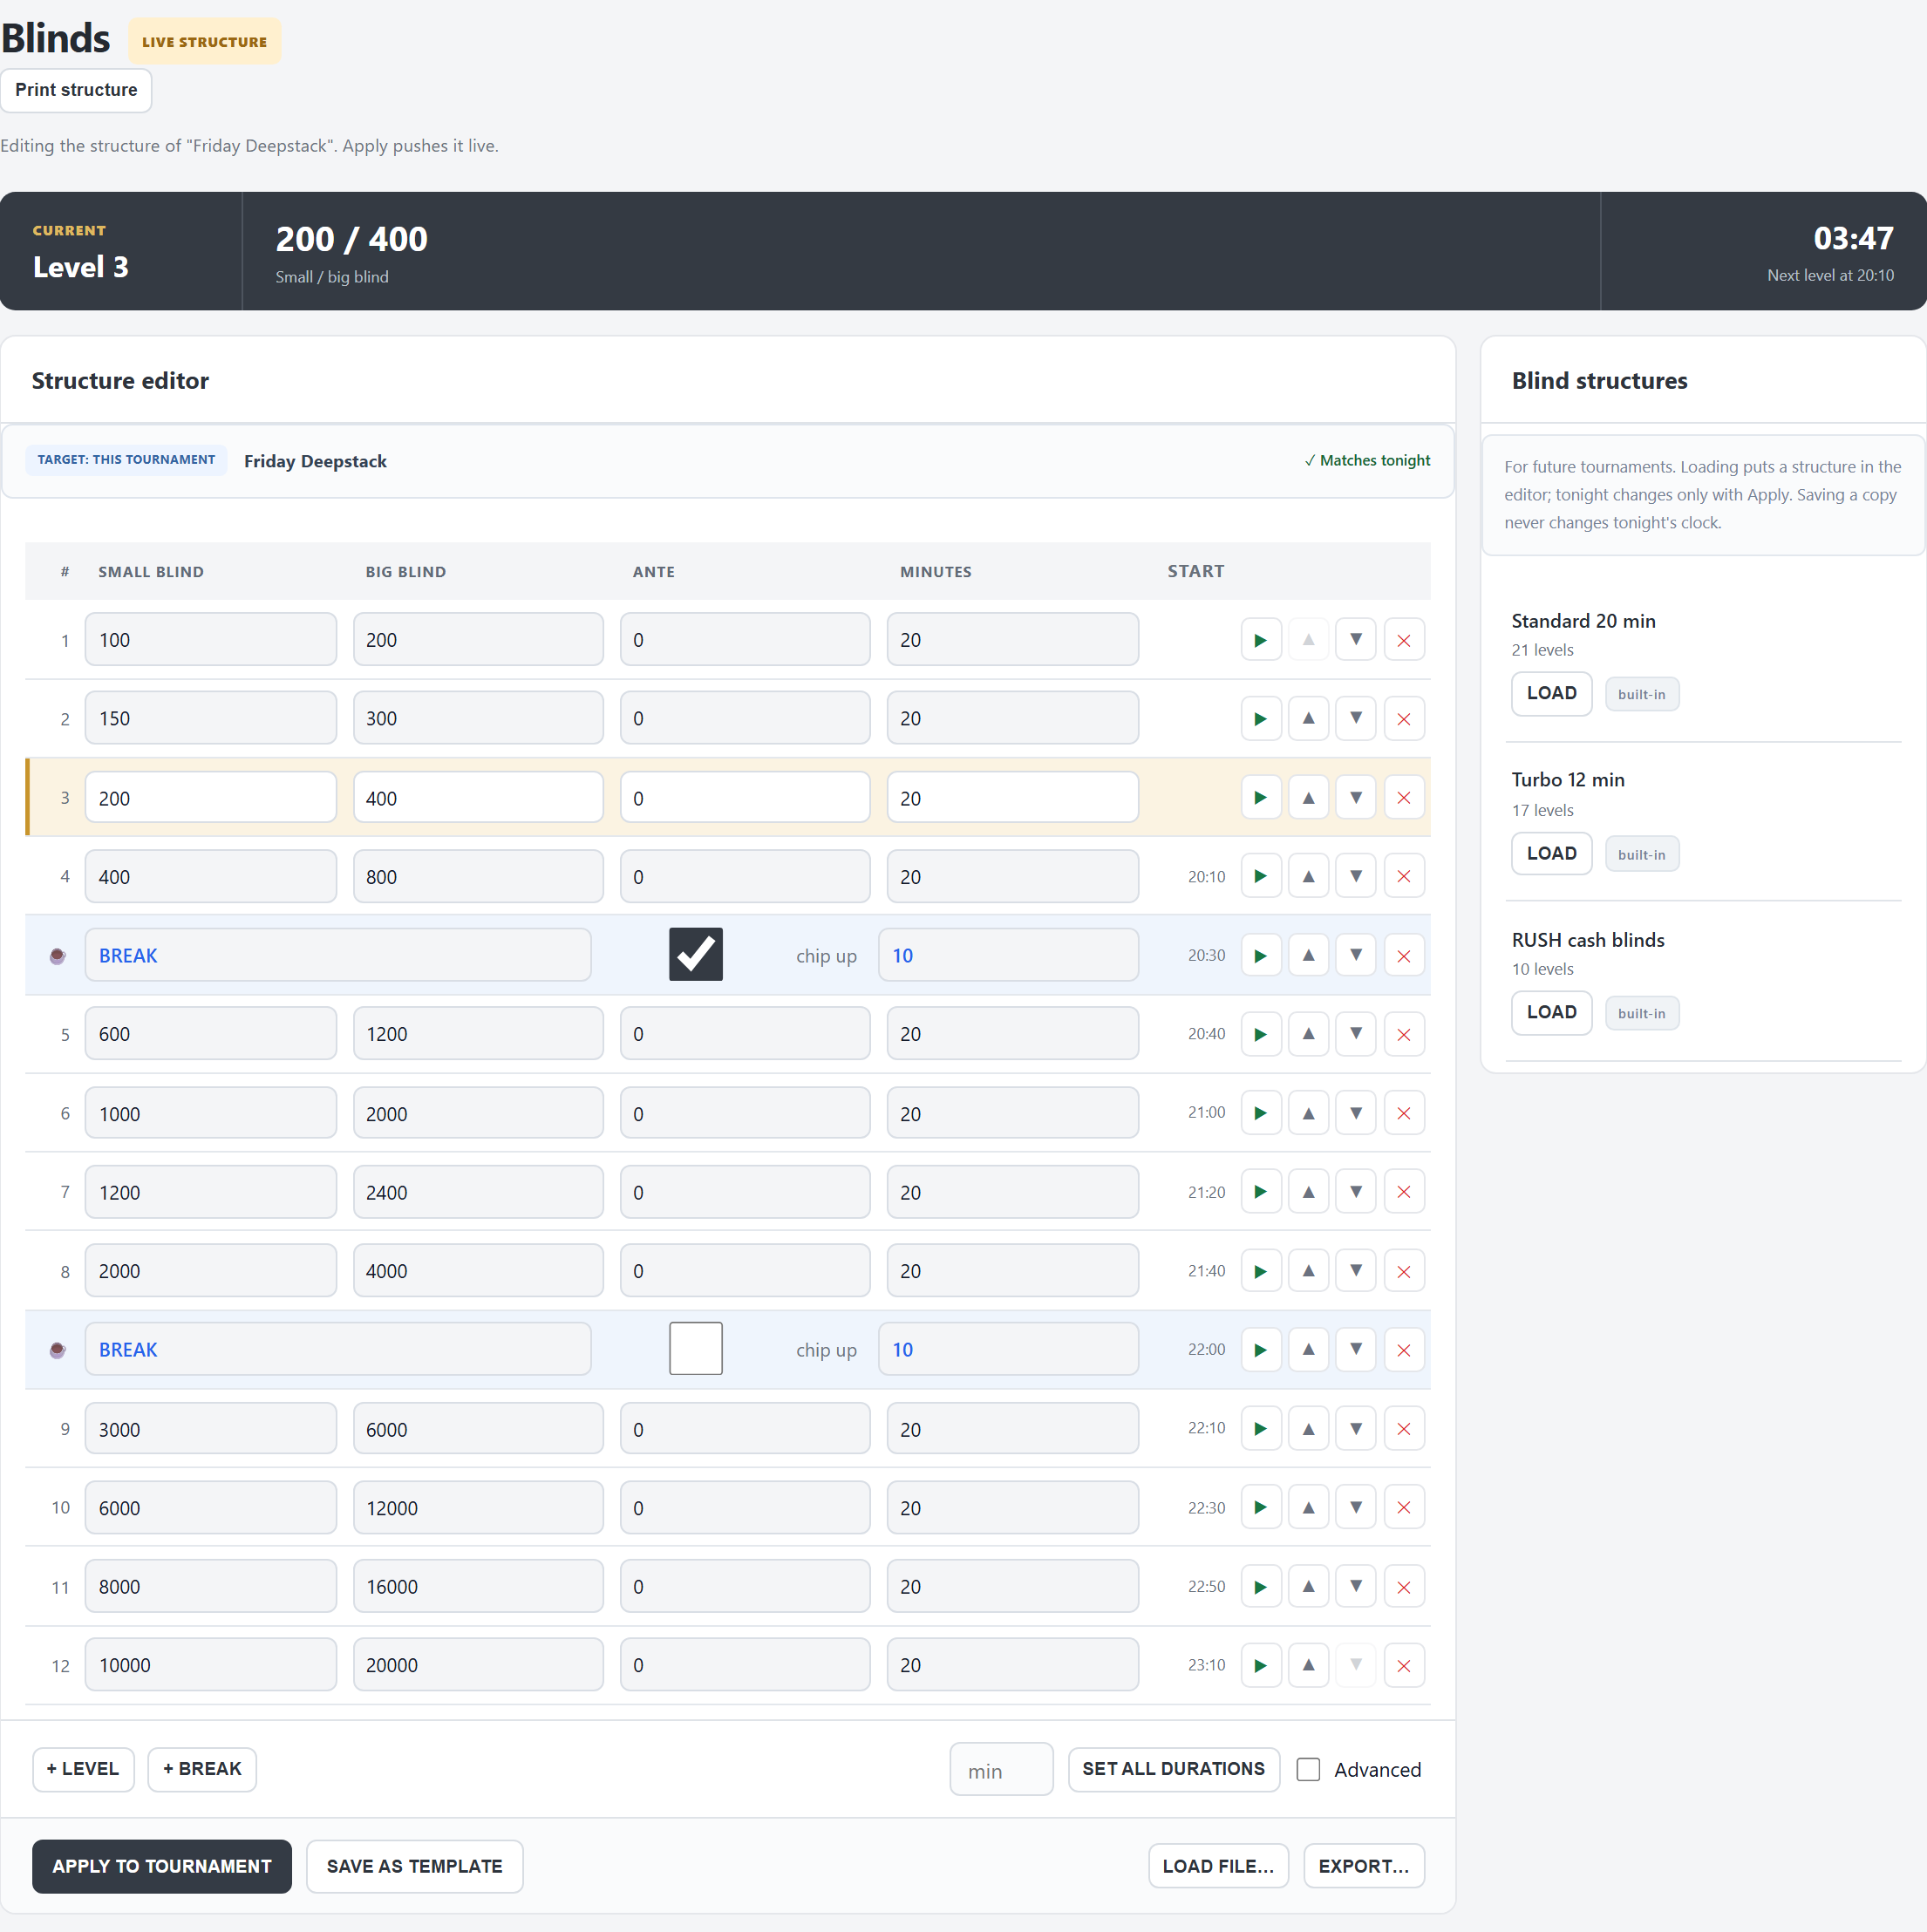Click Print structure button
Viewport: 1927px width, 1932px height.
click(76, 90)
